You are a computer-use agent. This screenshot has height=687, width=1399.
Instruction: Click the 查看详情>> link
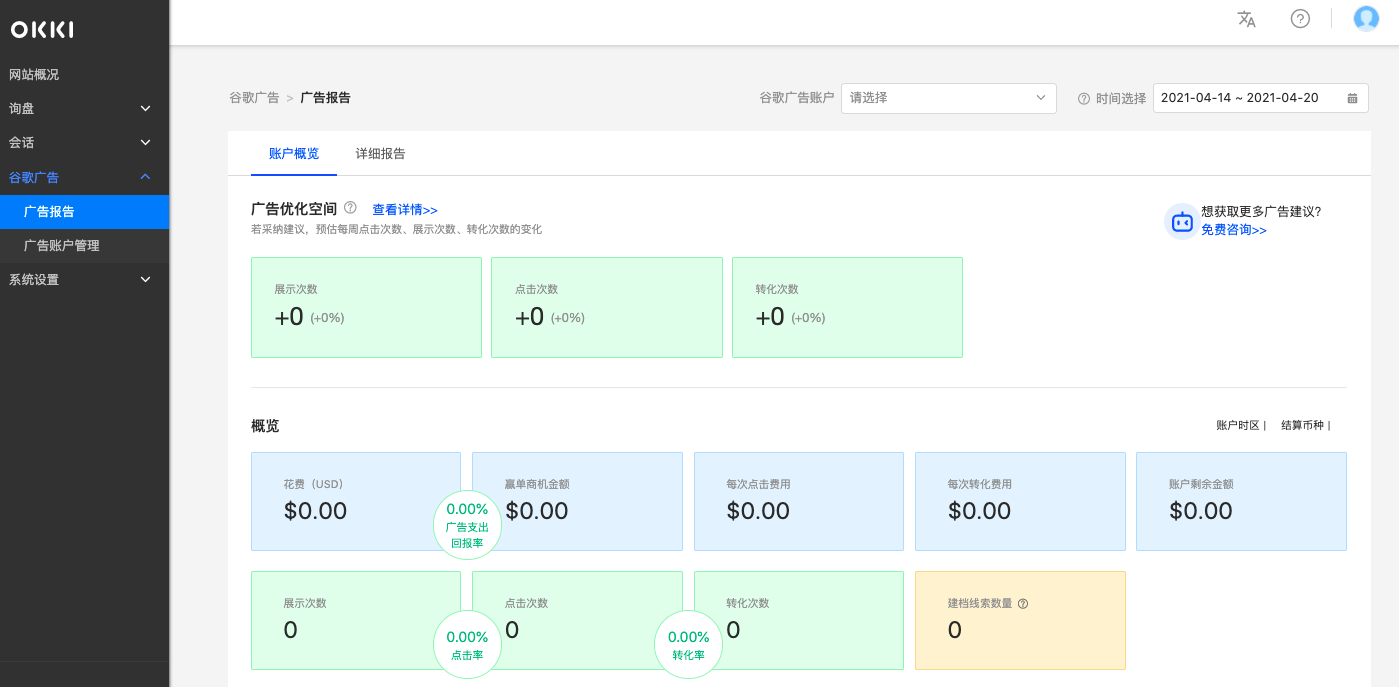(x=405, y=210)
